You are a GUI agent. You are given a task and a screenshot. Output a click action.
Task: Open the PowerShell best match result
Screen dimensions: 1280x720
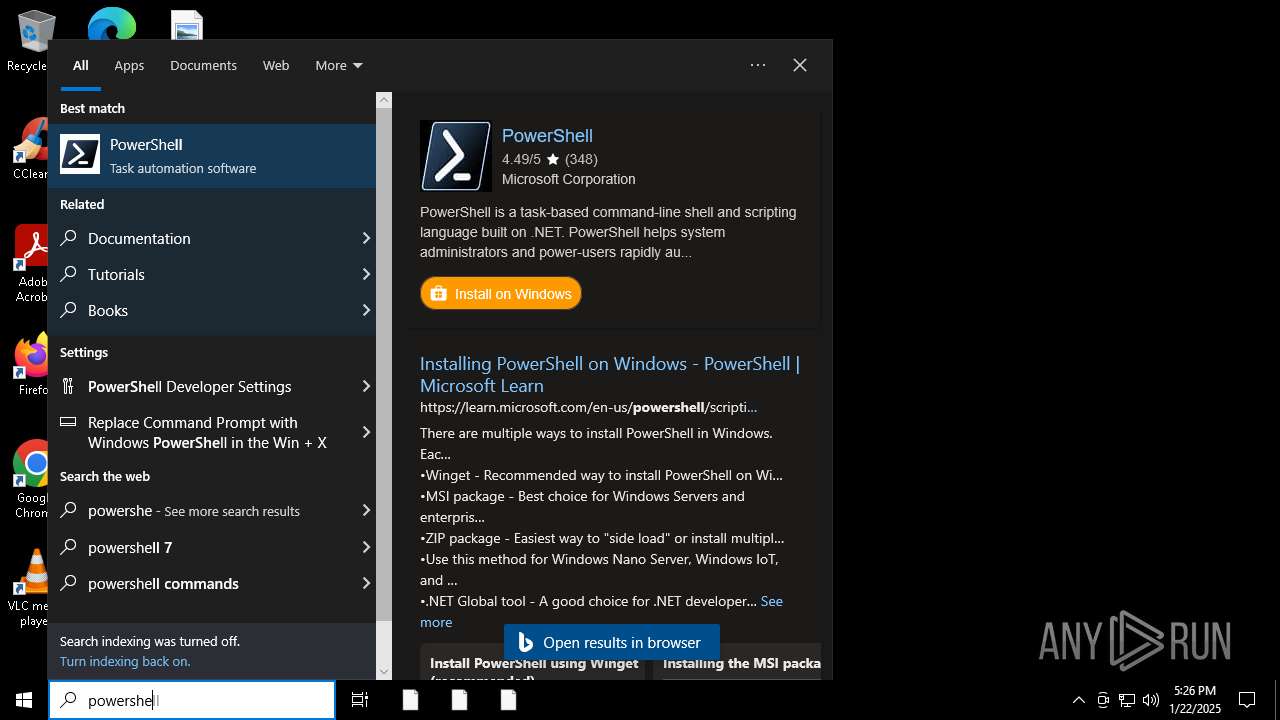click(212, 156)
